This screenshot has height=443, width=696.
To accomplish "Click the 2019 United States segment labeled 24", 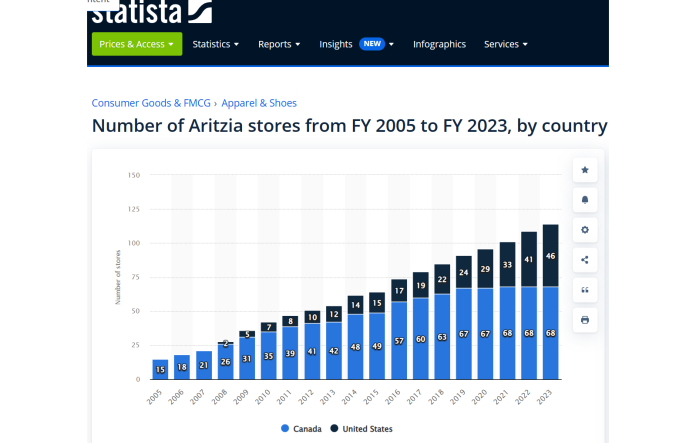I will click(x=464, y=273).
